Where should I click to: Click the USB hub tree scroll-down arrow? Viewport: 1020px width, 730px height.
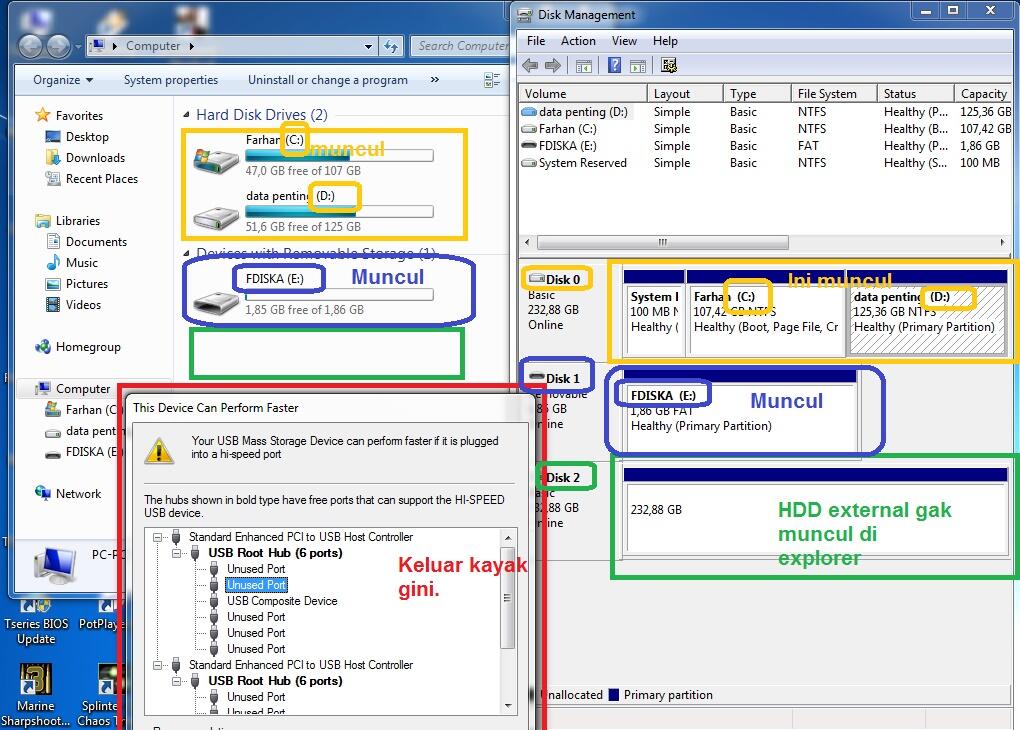[x=508, y=706]
